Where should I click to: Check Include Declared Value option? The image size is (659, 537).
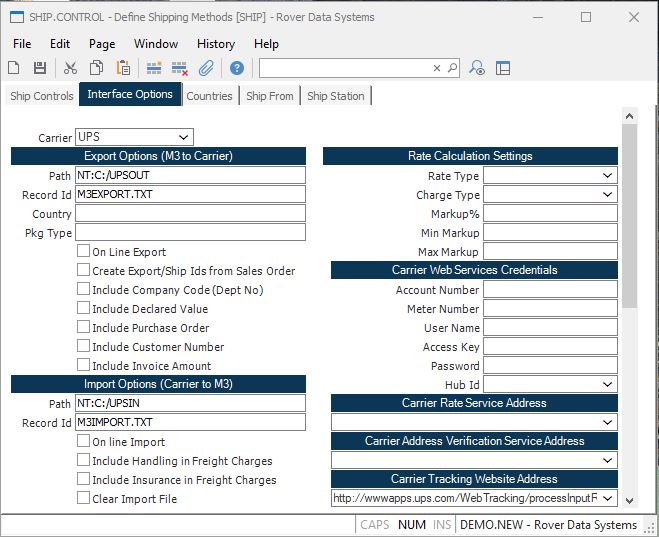84,309
